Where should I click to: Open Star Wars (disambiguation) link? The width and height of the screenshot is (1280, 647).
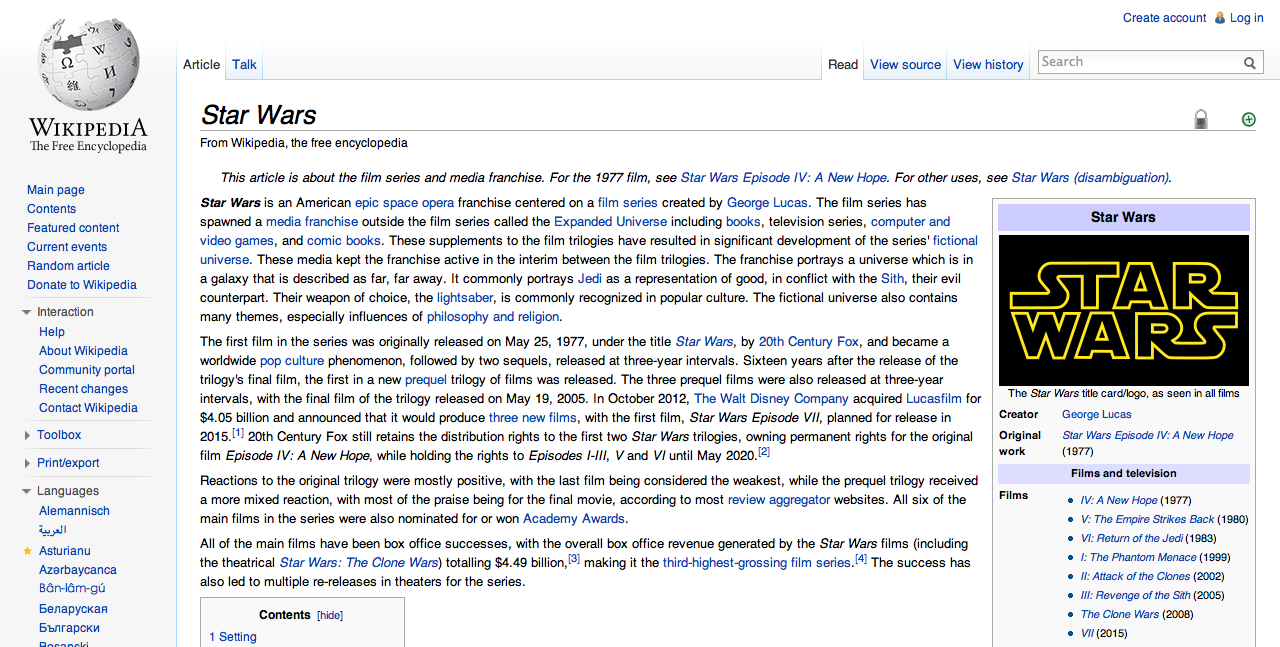[1090, 178]
